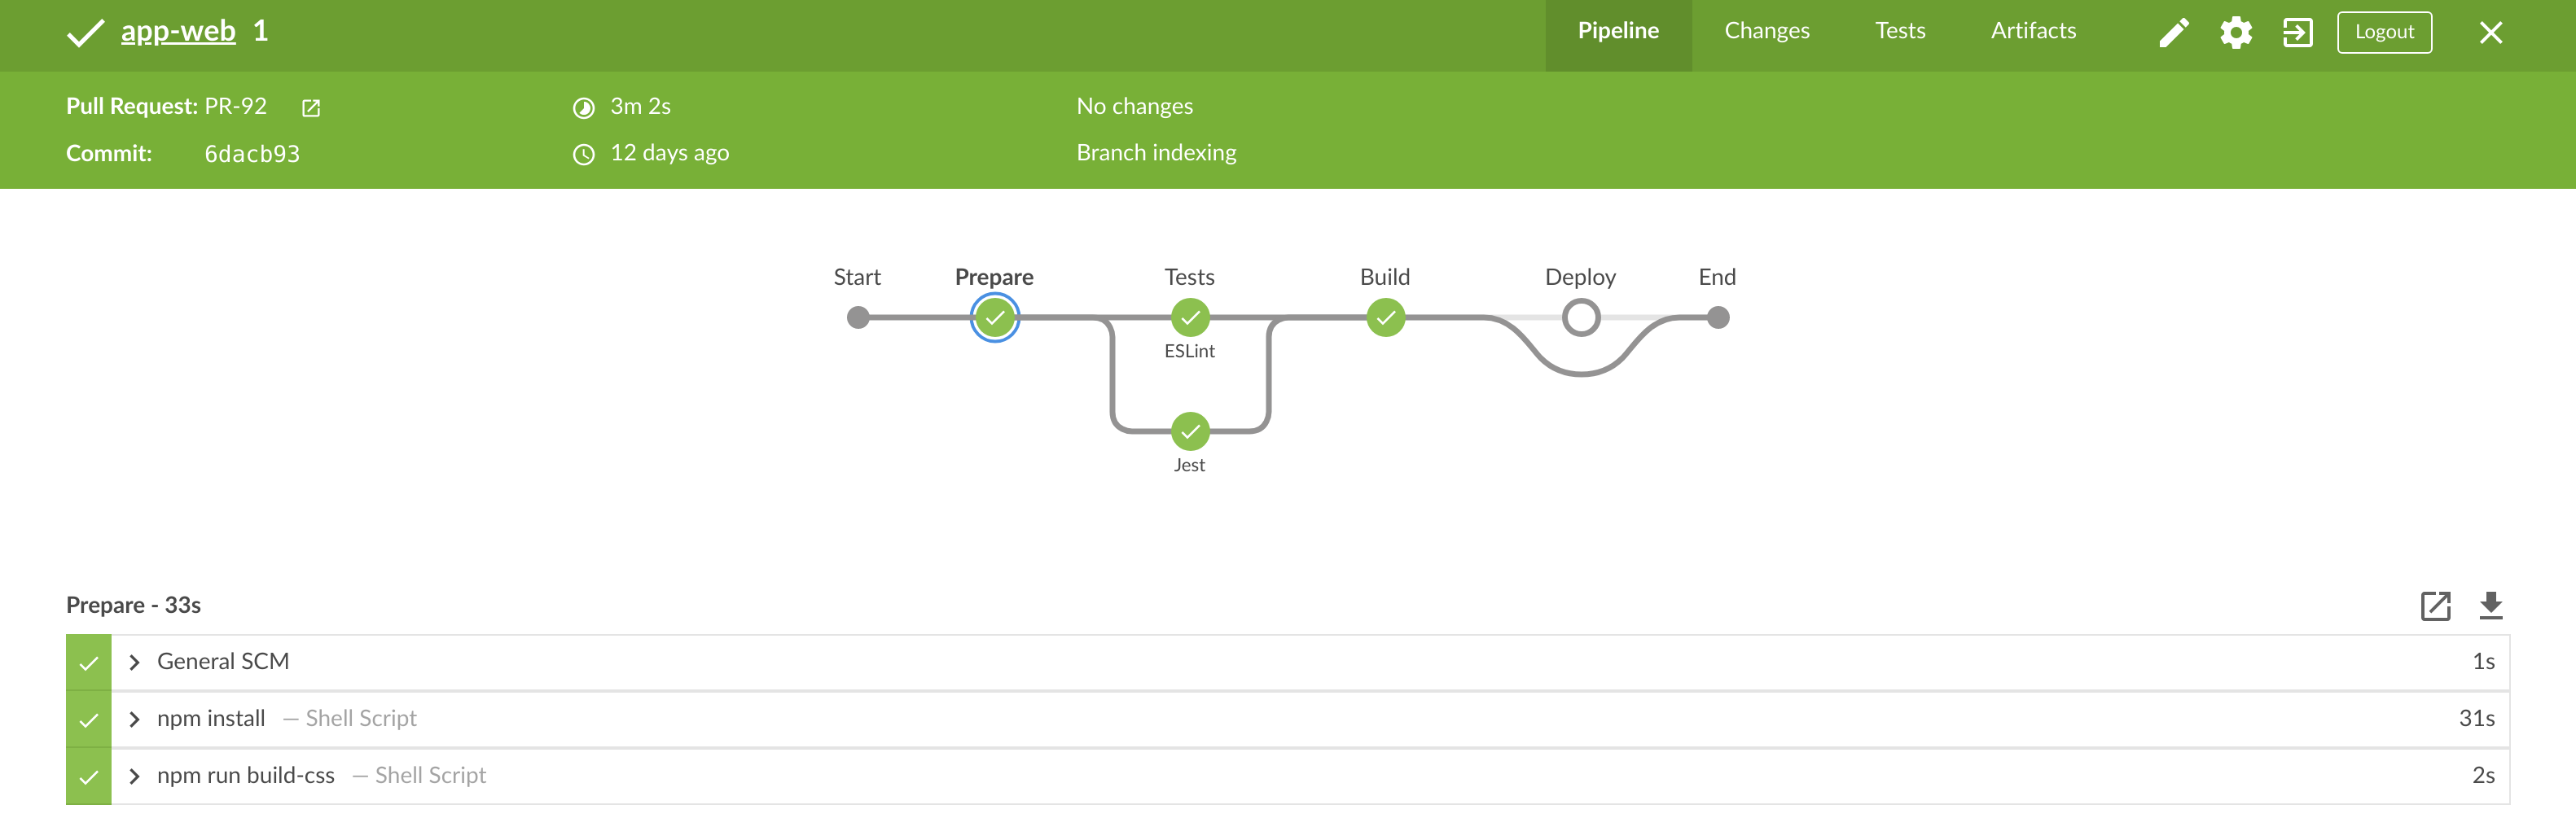The height and width of the screenshot is (840, 2576).
Task: Click the go to classic icon
Action: [x=2297, y=33]
